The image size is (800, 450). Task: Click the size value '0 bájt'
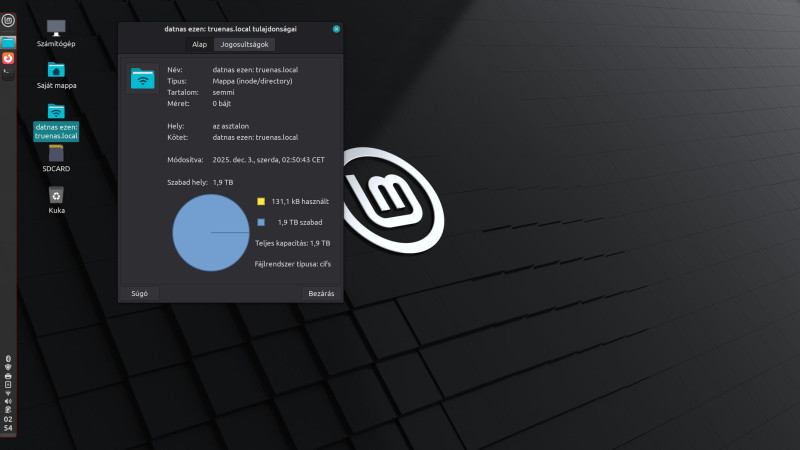222,104
